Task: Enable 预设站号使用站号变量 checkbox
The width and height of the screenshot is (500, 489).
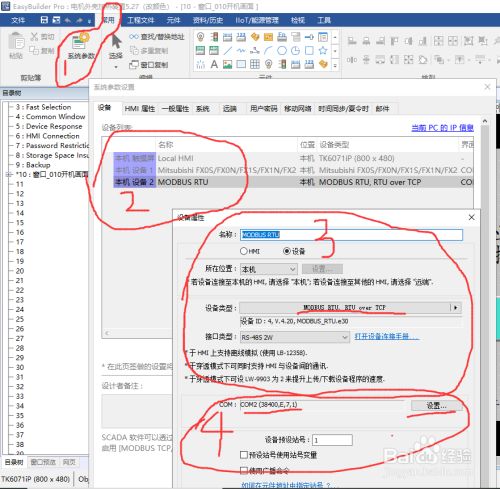Action: tap(244, 455)
